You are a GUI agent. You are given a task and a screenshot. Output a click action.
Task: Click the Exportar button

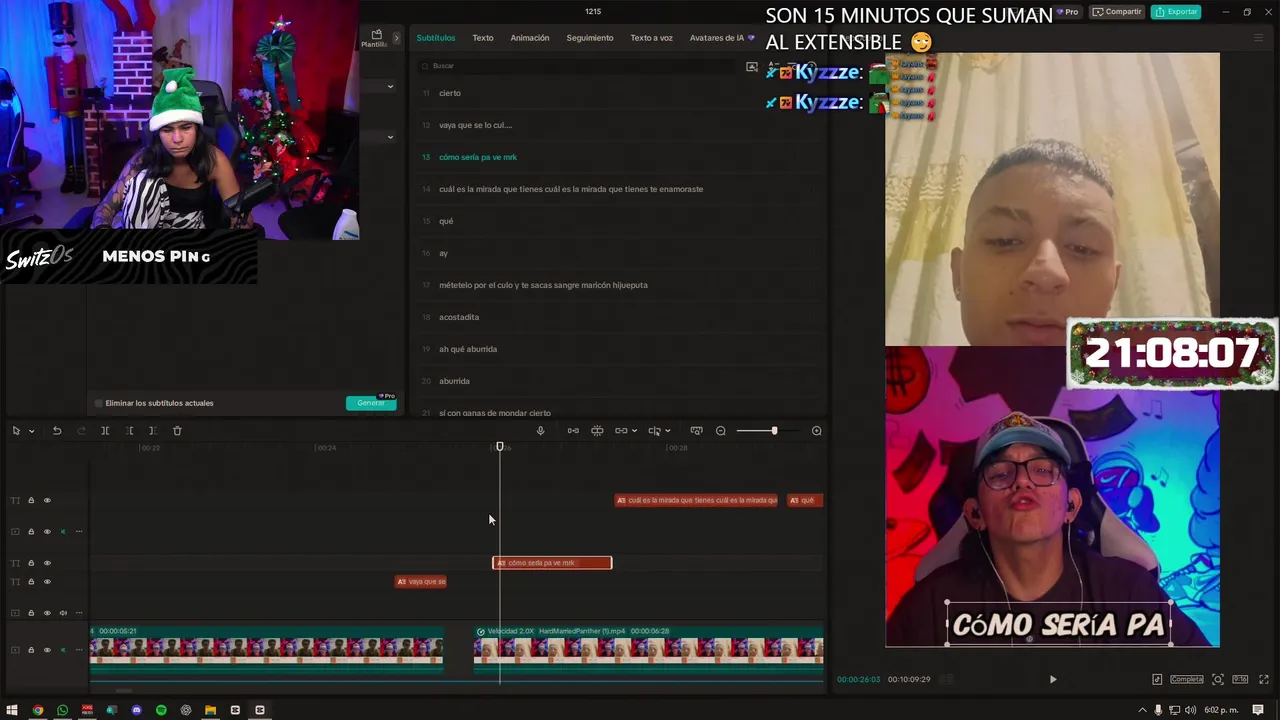point(1176,12)
